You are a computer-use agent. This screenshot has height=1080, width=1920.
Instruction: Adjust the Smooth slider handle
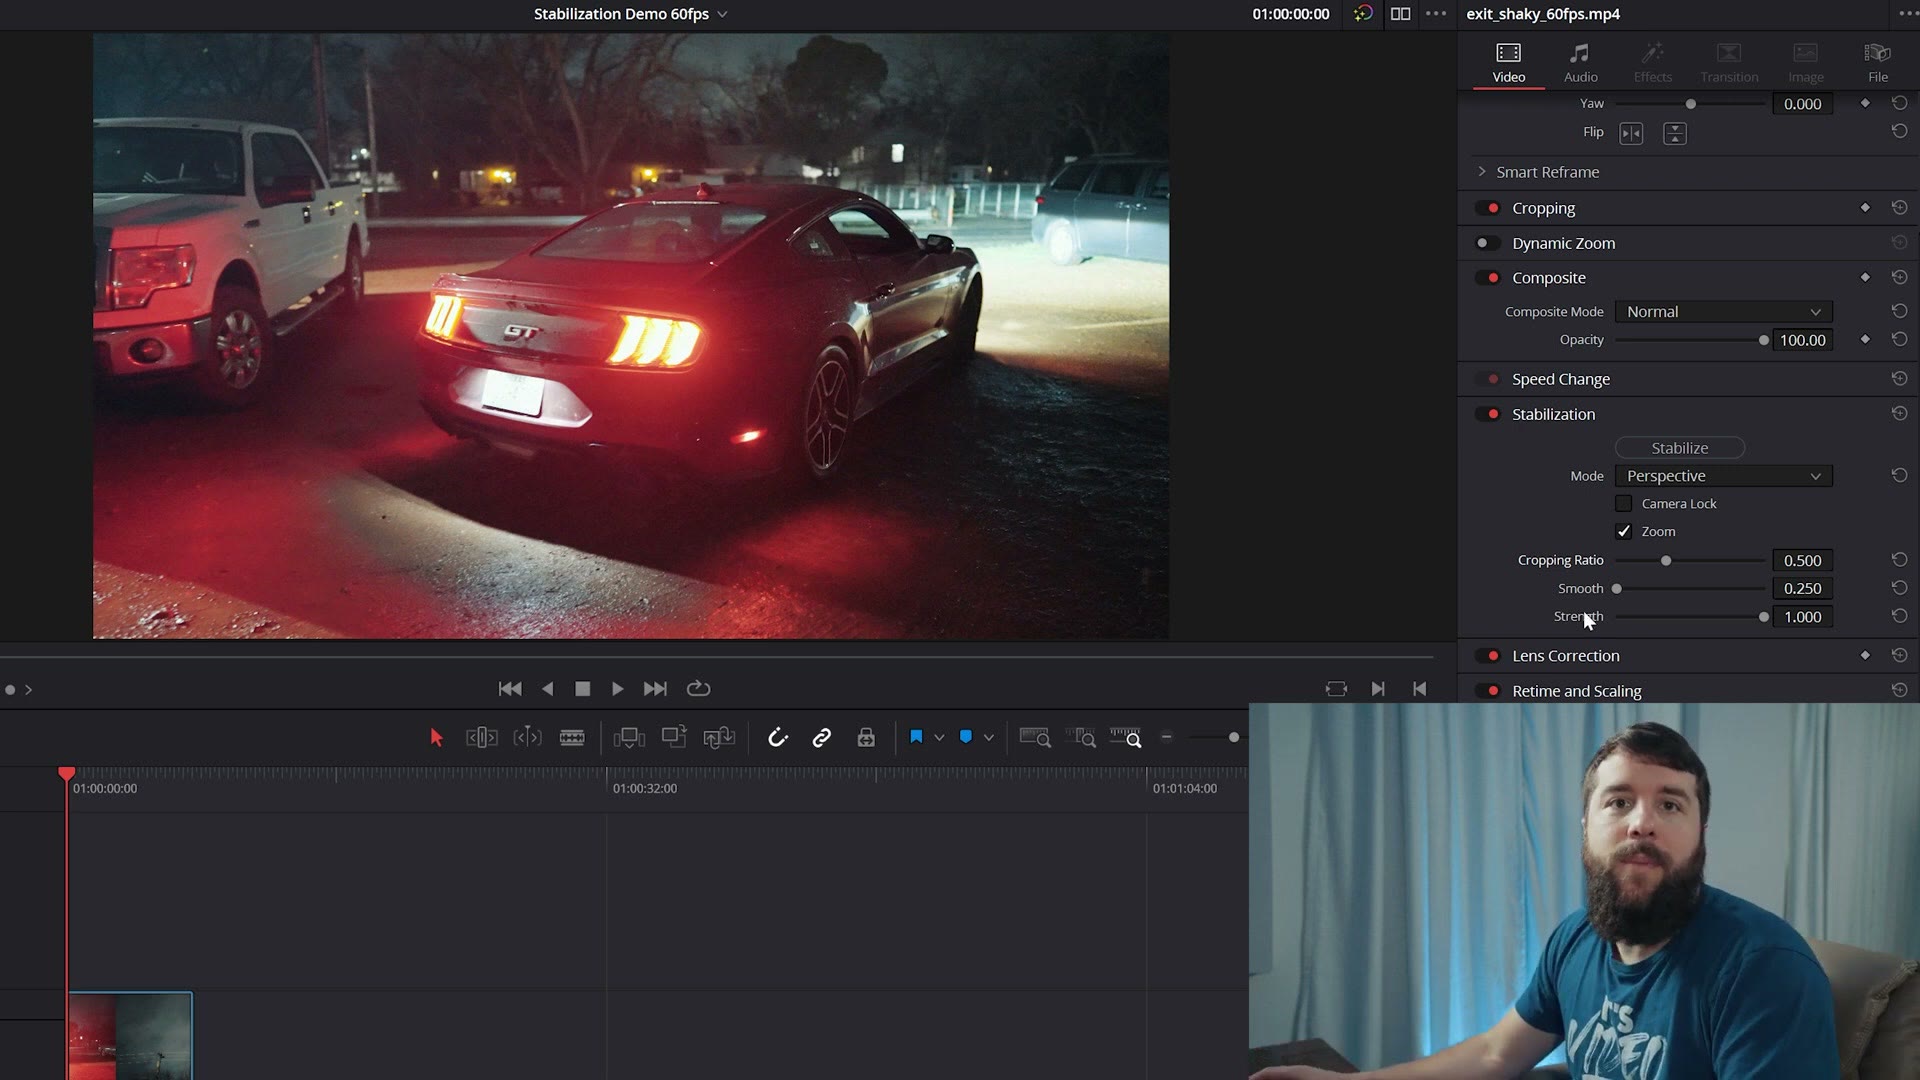point(1617,589)
